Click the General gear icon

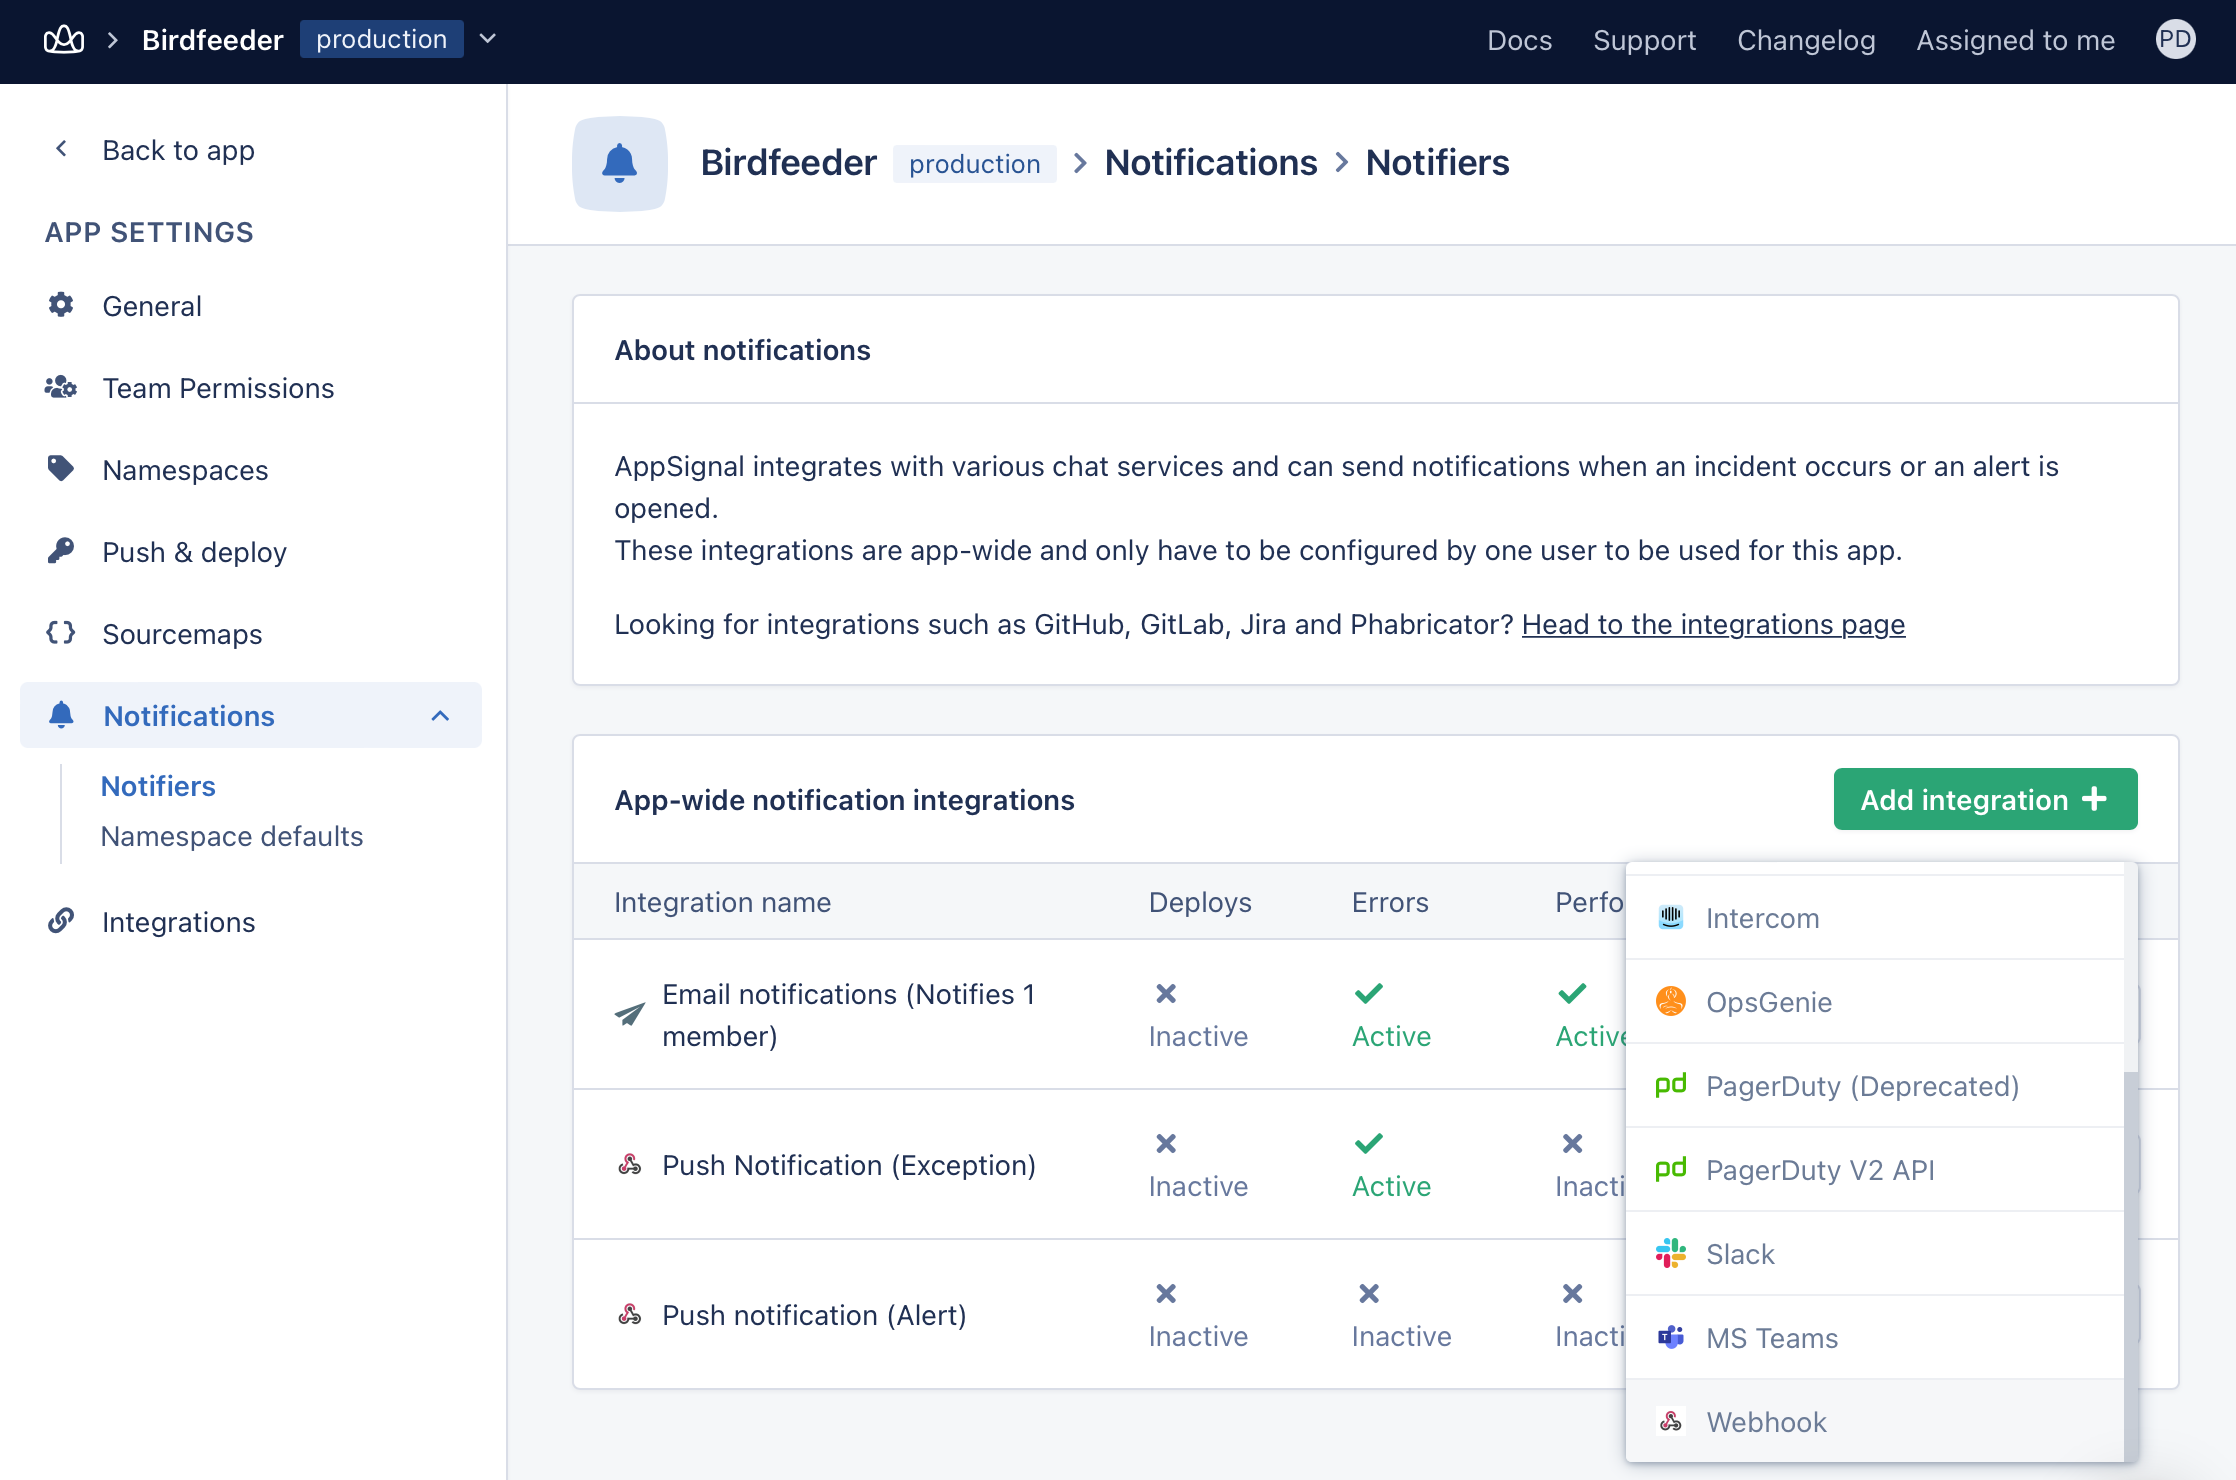61,305
